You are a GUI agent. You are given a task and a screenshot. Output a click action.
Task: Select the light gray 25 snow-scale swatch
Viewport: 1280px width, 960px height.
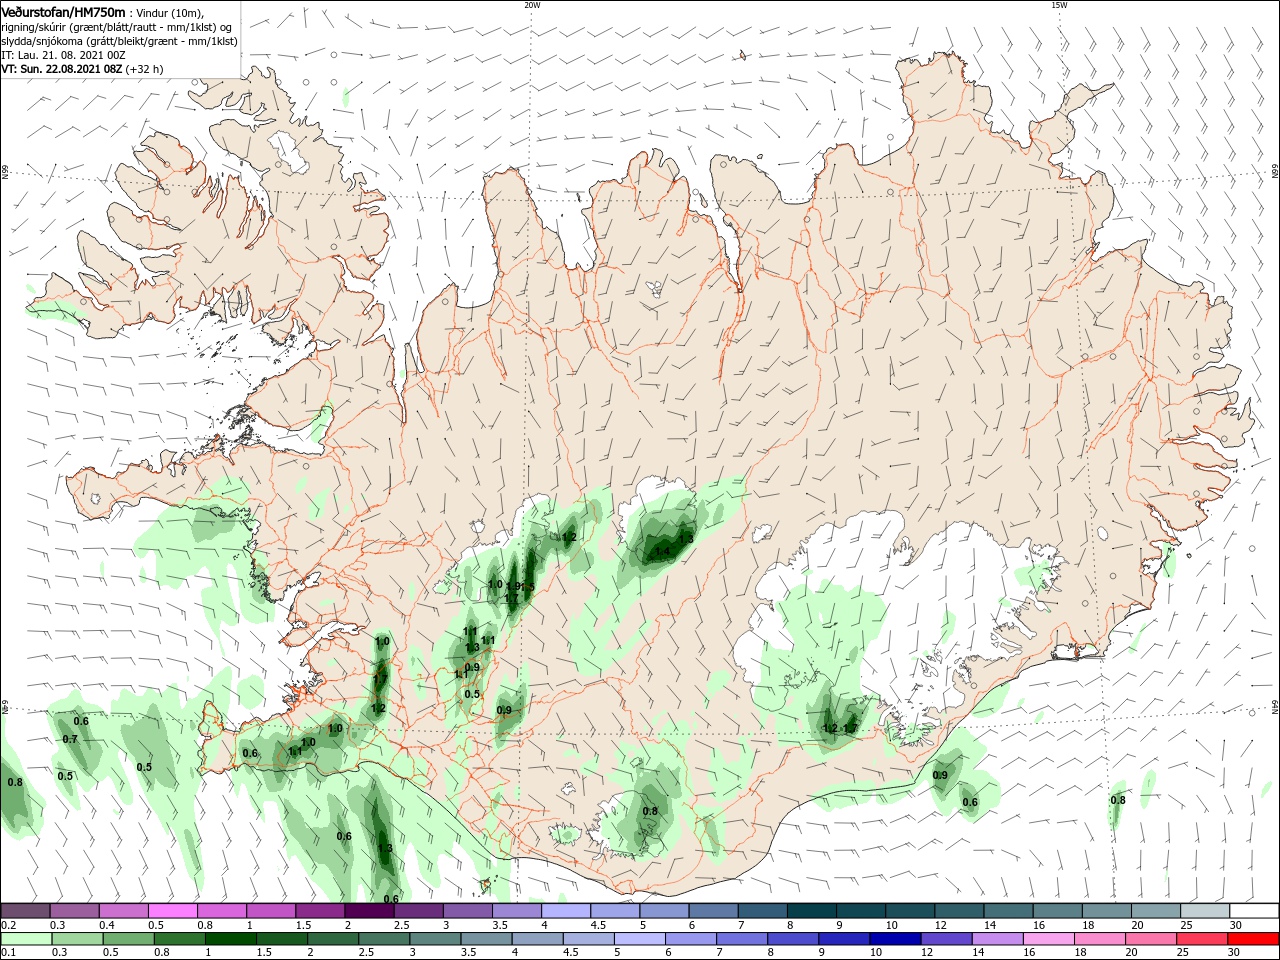(x=1205, y=910)
